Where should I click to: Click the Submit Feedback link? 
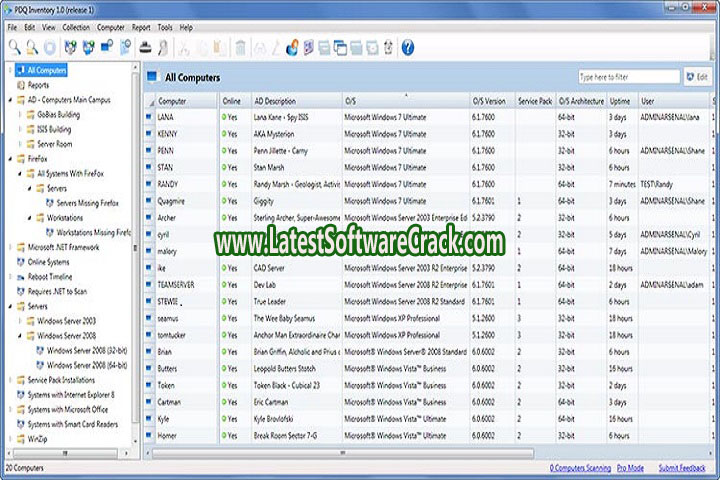pyautogui.click(x=682, y=468)
